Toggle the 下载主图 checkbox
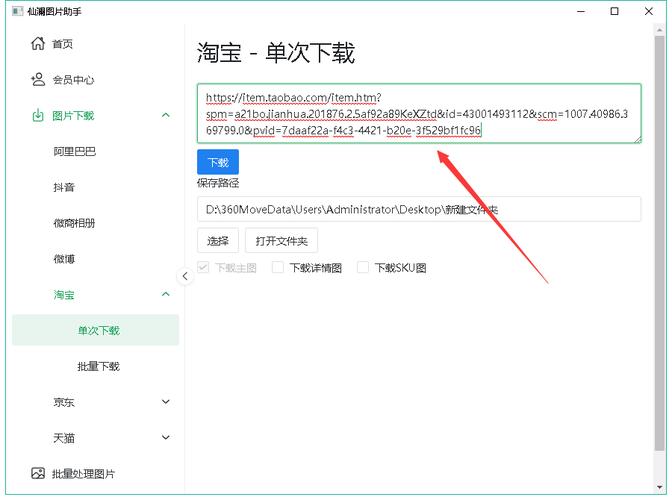Image resolution: width=672 pixels, height=500 pixels. [x=203, y=267]
